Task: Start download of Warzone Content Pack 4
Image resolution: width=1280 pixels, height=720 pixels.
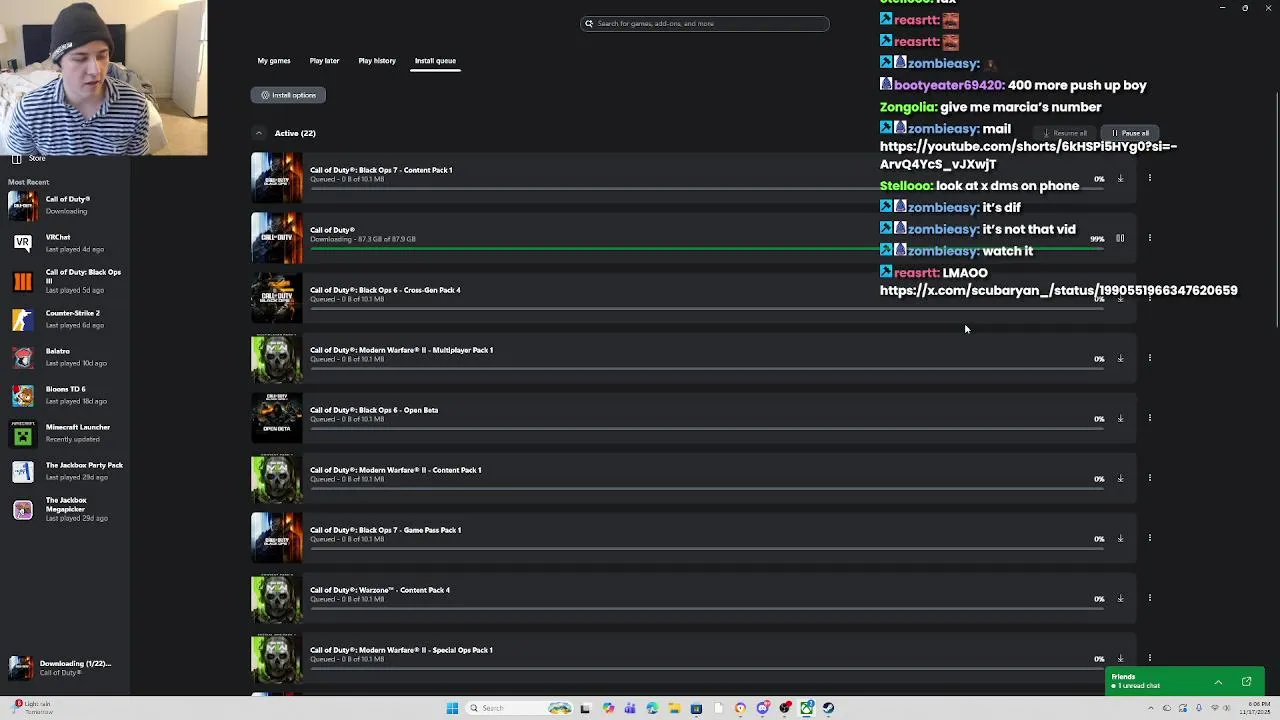Action: coord(1120,599)
